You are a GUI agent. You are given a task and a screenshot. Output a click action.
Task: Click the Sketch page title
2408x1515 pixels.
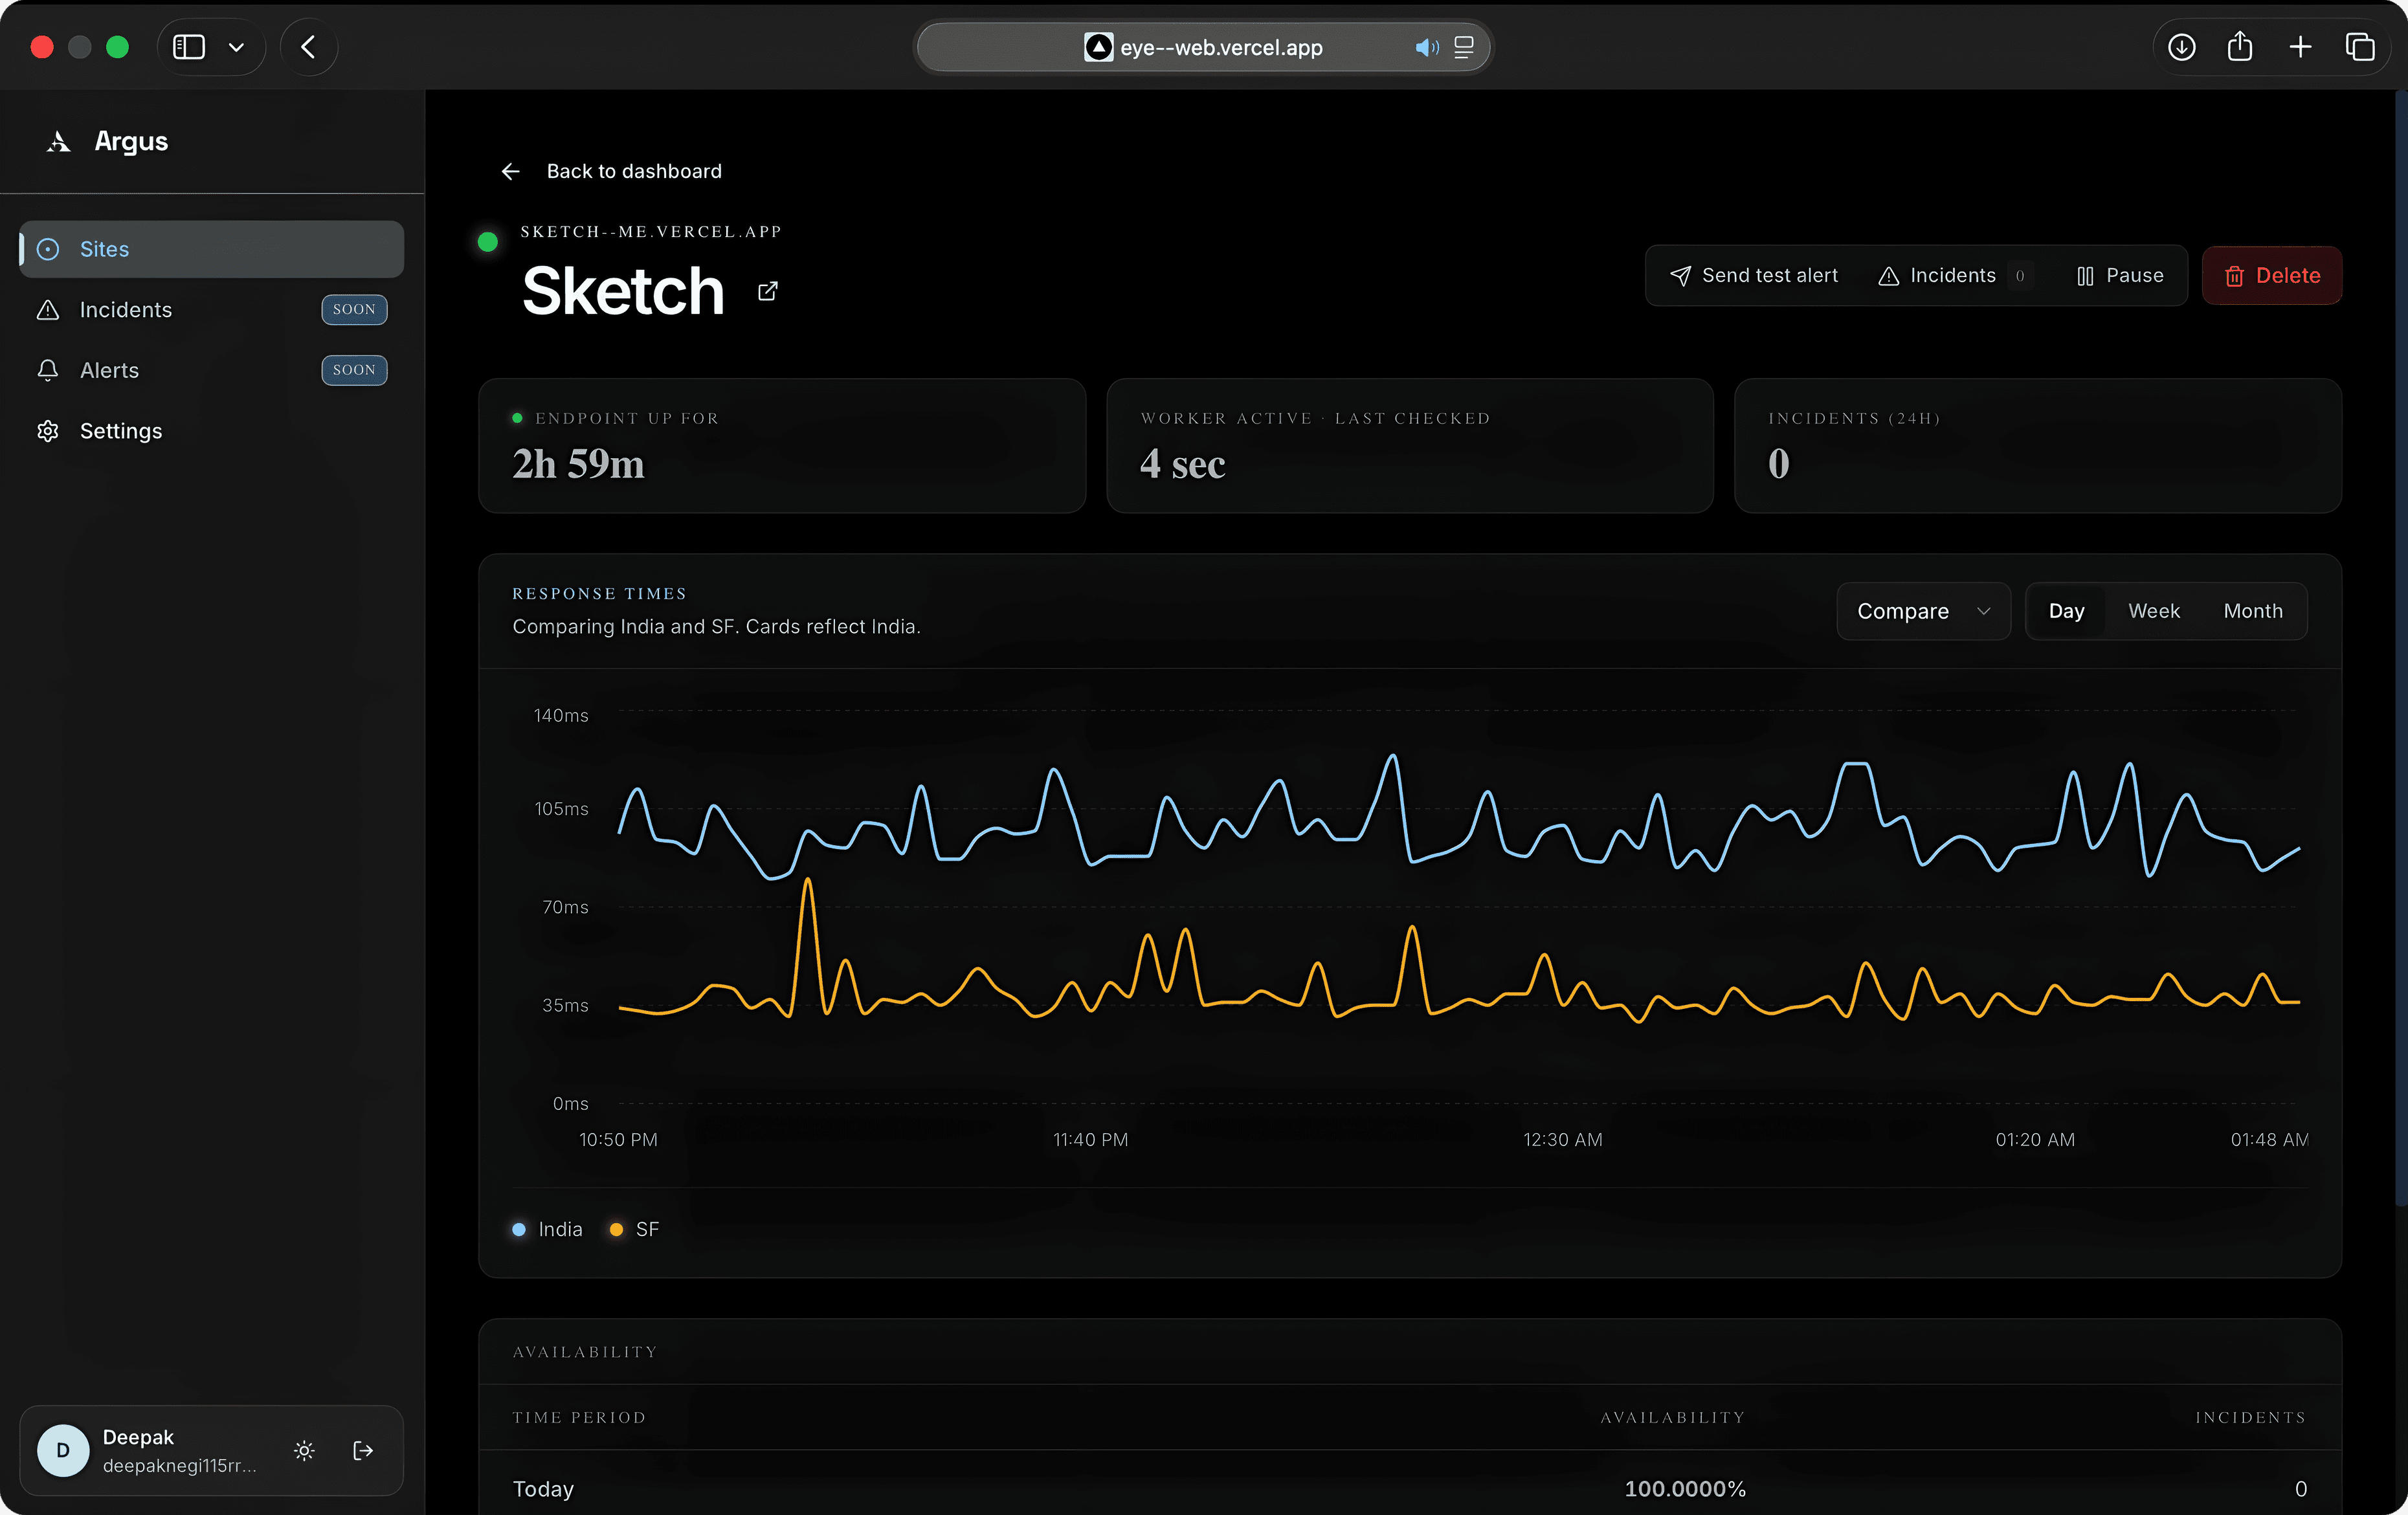coord(623,291)
